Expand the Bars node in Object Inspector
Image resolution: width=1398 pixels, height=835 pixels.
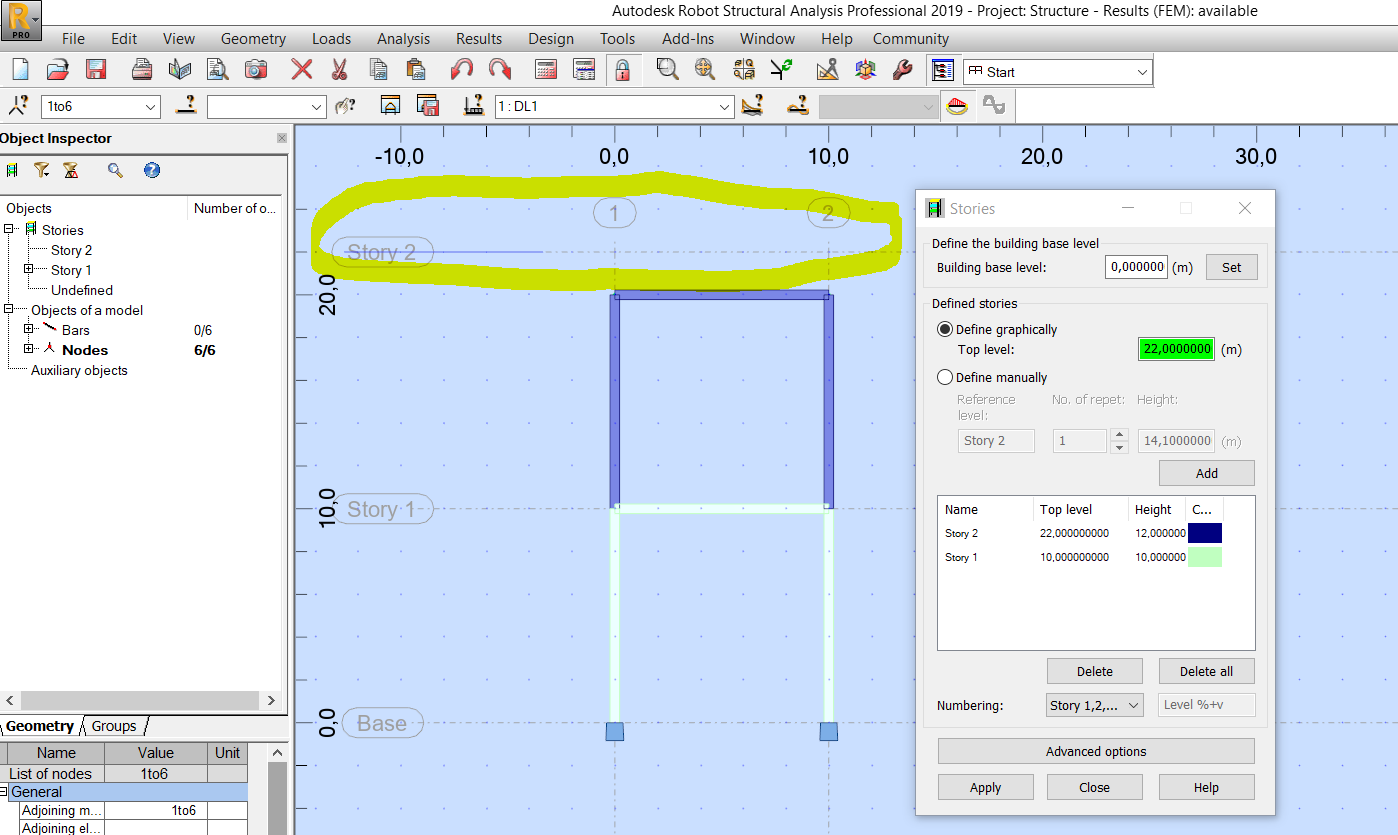point(28,329)
